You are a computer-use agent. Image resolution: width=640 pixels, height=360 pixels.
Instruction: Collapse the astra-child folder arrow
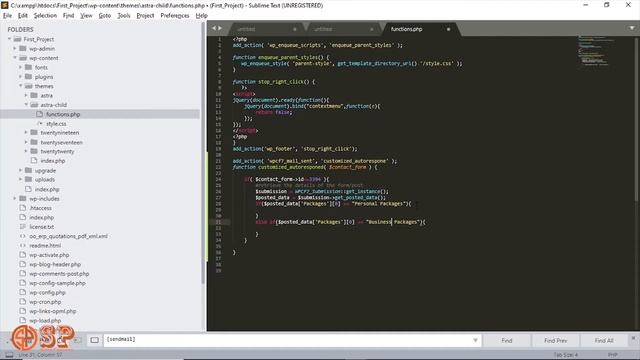coord(27,105)
